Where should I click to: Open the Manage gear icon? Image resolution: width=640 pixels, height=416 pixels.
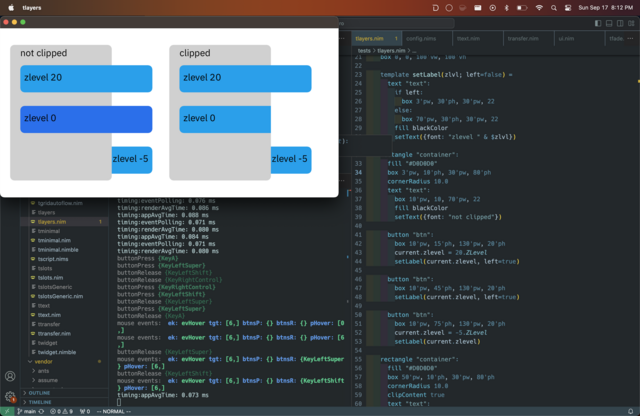point(10,396)
